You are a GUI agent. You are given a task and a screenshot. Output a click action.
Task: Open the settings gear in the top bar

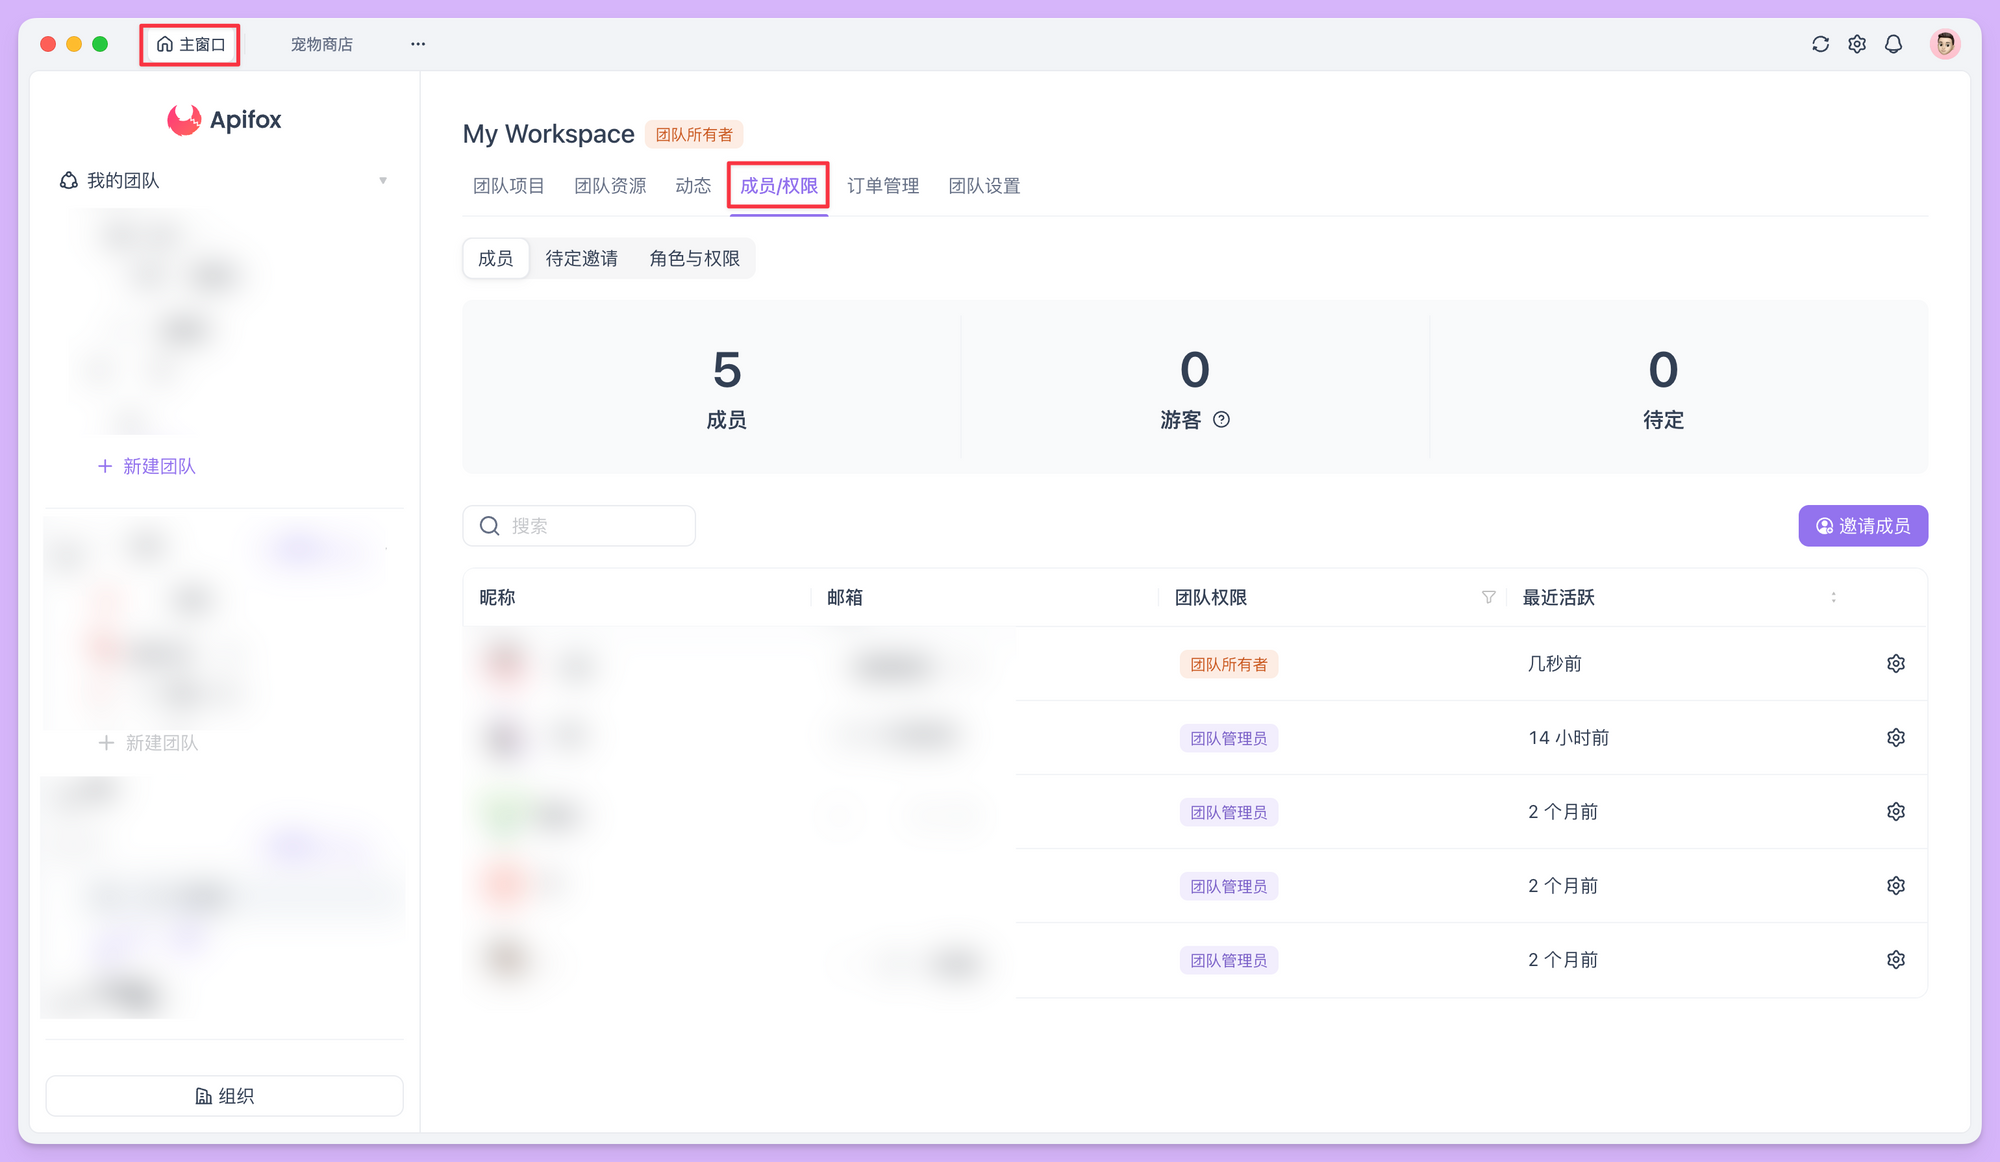(x=1857, y=44)
